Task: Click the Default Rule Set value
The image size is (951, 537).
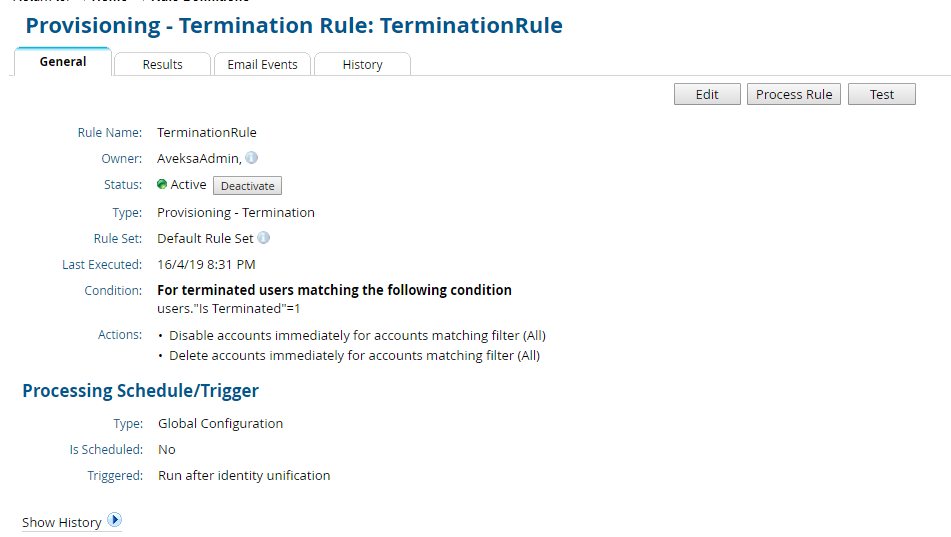Action: (x=205, y=238)
